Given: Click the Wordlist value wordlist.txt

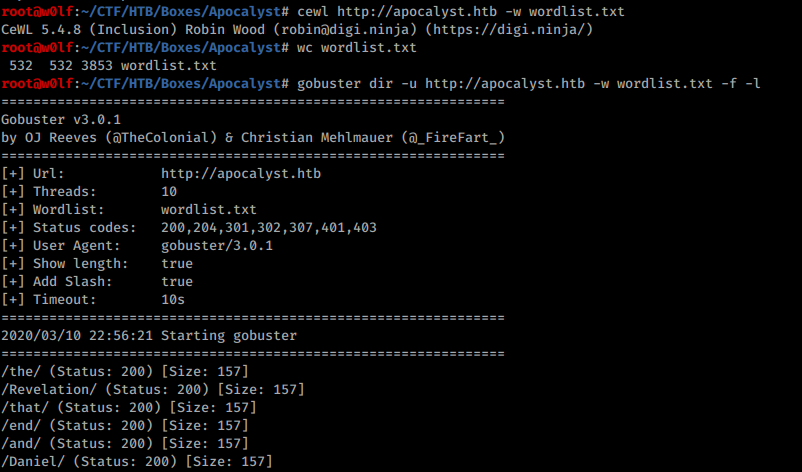Looking at the screenshot, I should coord(209,209).
